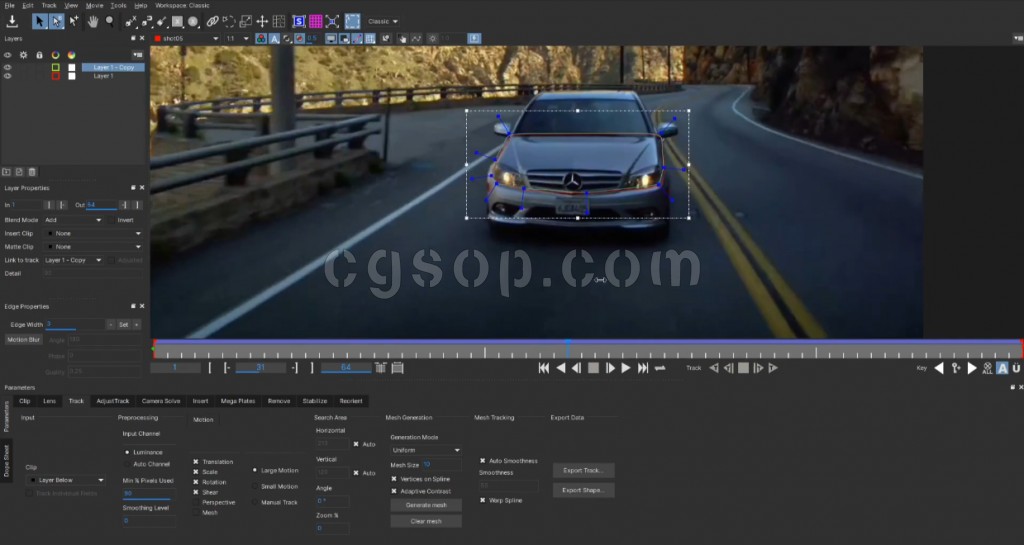Image resolution: width=1024 pixels, height=545 pixels.
Task: Click the Align Surface icon
Action: tap(332, 22)
